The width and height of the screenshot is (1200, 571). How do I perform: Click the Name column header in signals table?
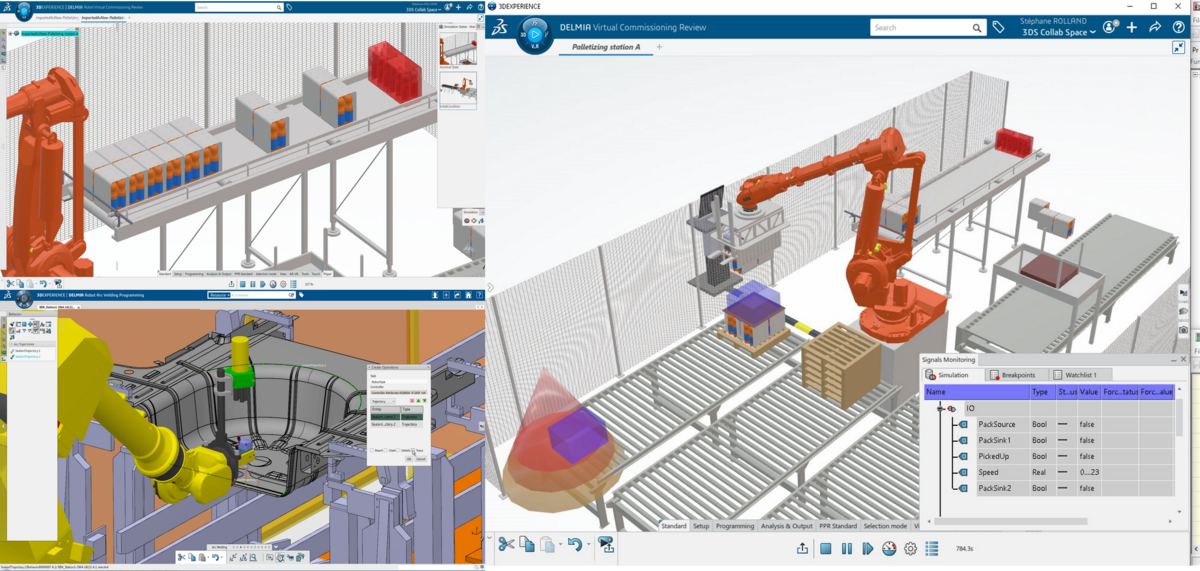coord(975,392)
